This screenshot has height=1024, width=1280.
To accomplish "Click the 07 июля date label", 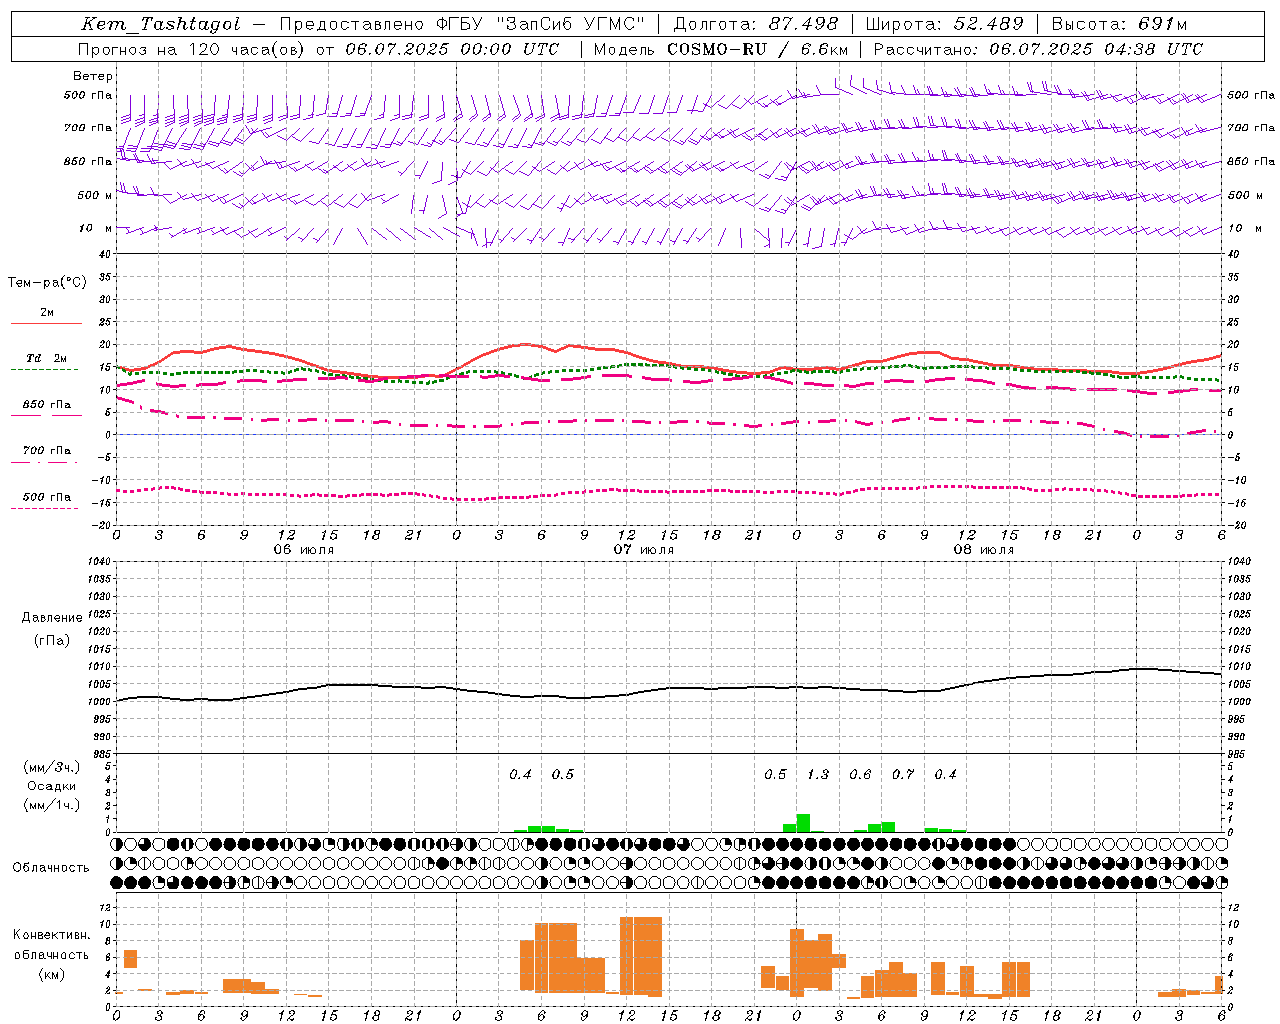I will (x=644, y=550).
